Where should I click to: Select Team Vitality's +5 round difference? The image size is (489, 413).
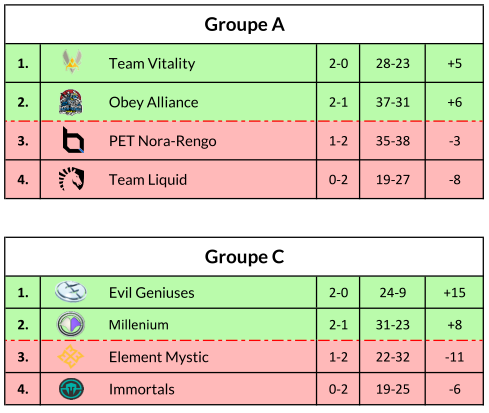[454, 63]
